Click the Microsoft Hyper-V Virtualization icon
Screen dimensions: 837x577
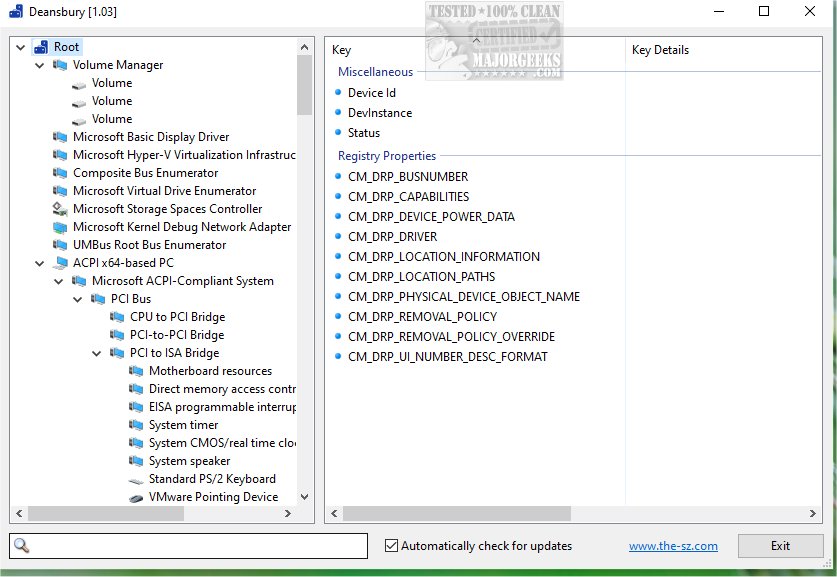[x=60, y=155]
